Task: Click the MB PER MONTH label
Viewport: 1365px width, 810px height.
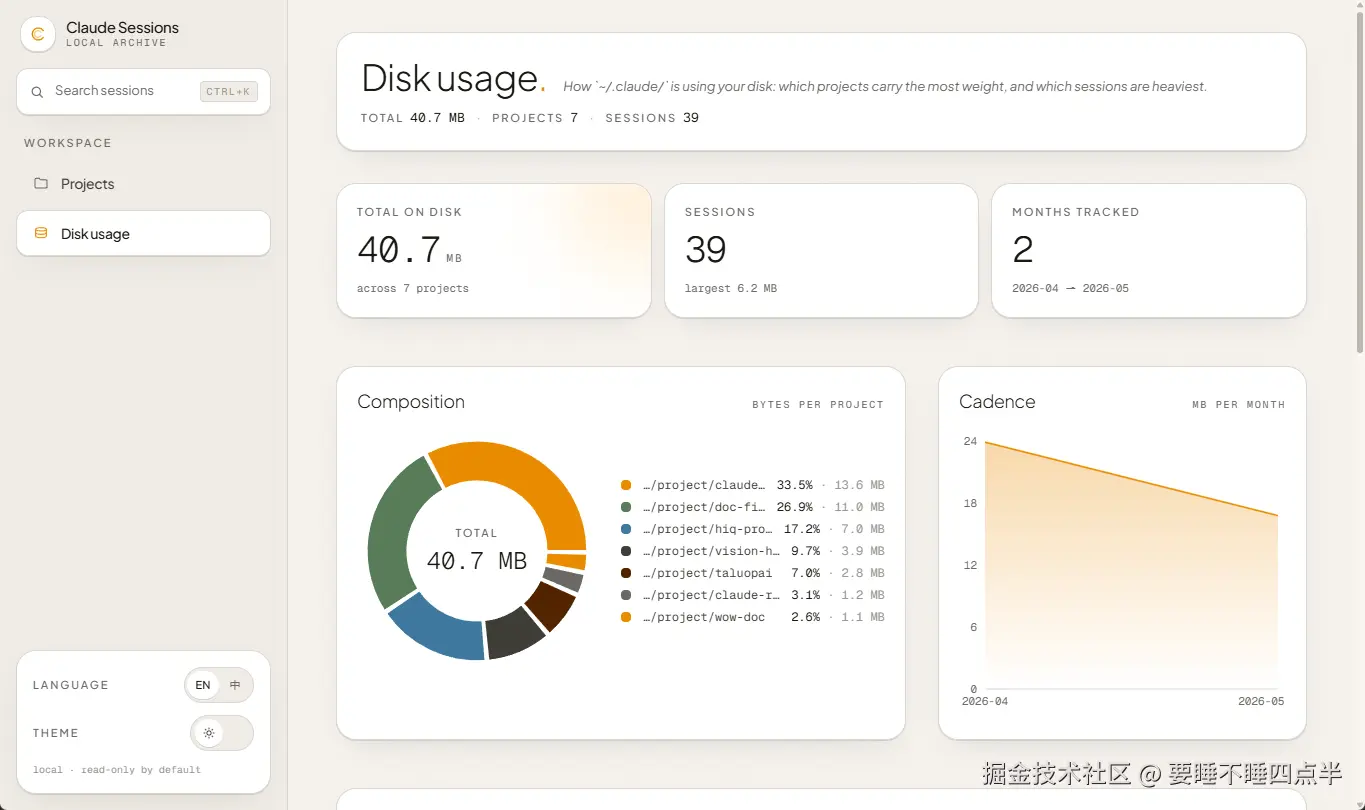Action: click(x=1238, y=405)
